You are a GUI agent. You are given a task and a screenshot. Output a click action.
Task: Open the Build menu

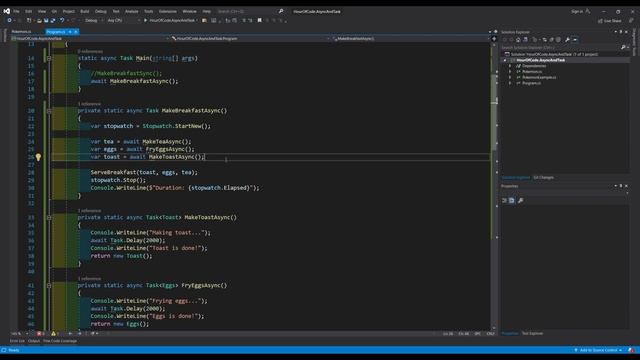(x=84, y=11)
